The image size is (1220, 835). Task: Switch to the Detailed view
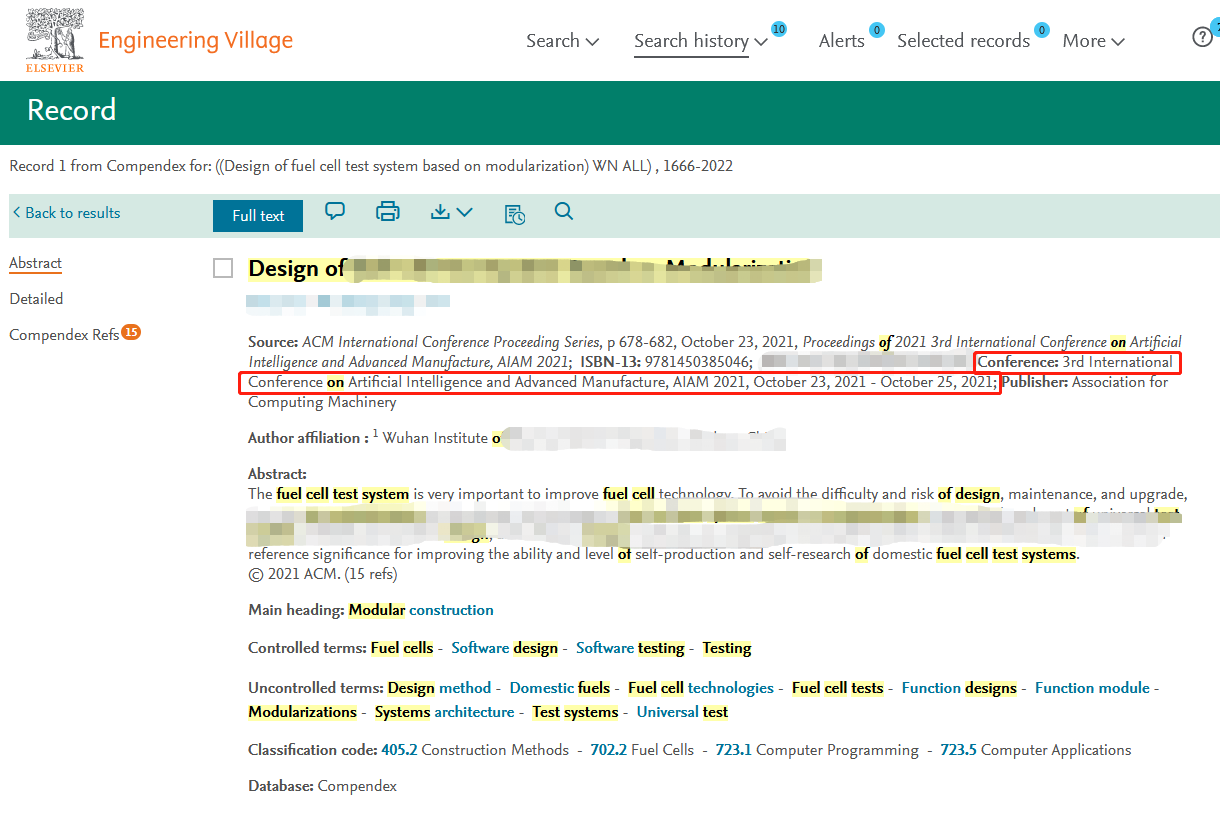(36, 299)
